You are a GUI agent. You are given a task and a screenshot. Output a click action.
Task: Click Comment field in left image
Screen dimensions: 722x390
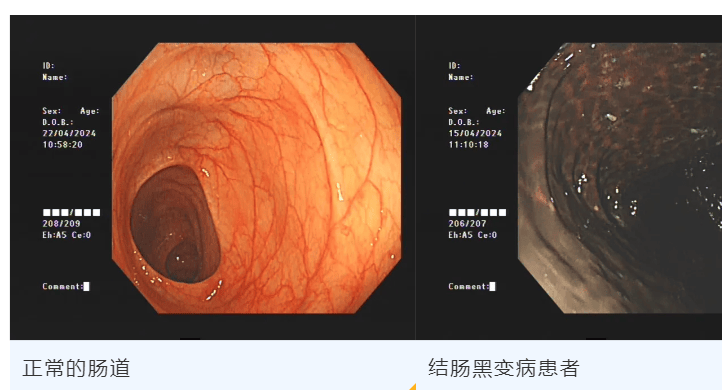tap(66, 286)
